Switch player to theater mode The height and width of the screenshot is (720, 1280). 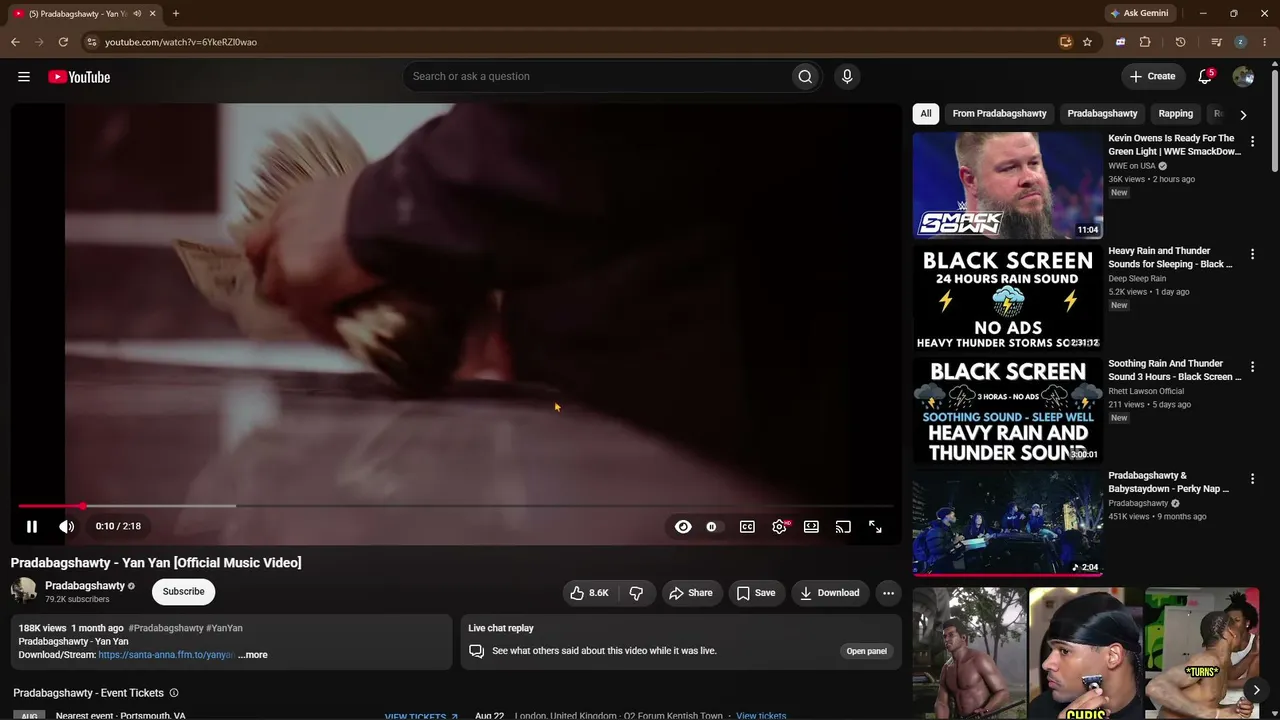(x=811, y=527)
